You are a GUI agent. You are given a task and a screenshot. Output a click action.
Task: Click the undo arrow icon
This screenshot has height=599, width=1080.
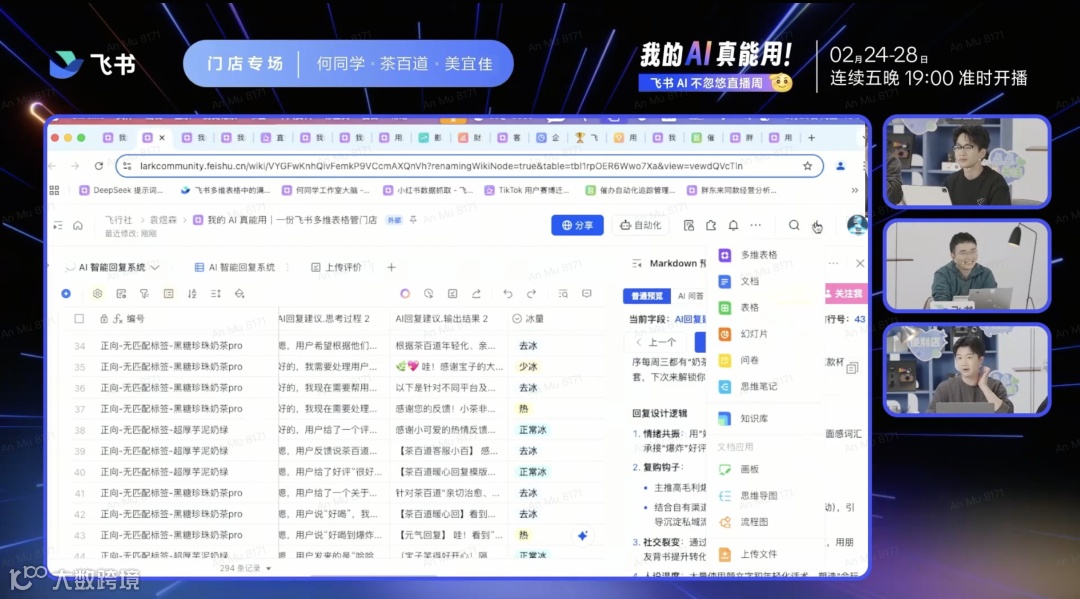coord(508,294)
